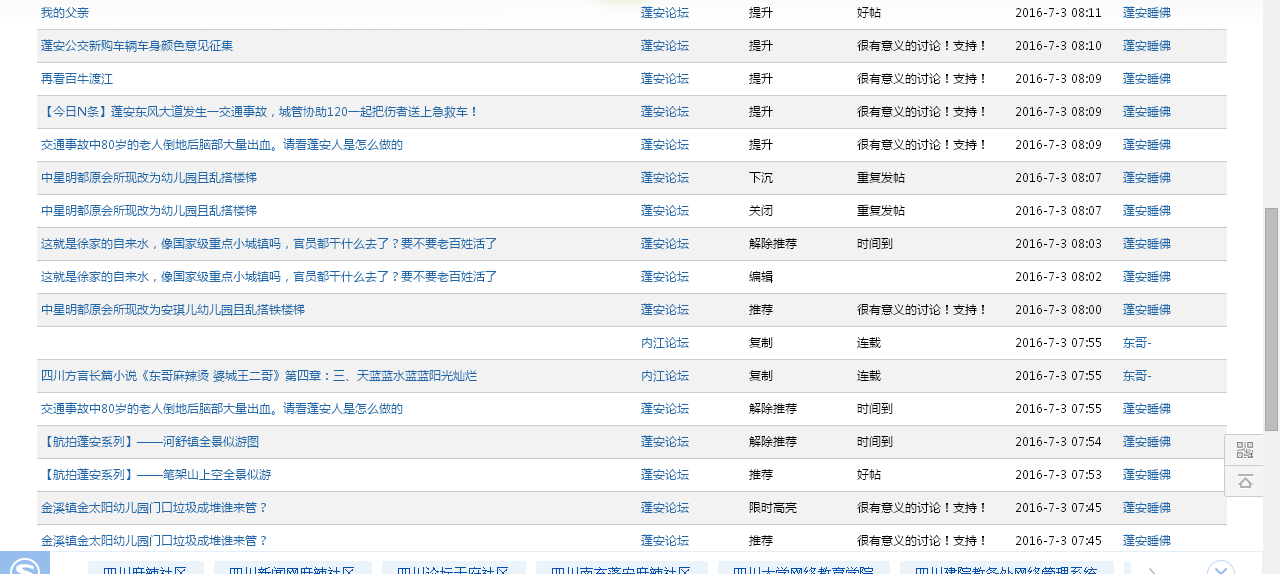Screen dimensions: 1280x574
Task: Open 【航拍蓬安系列】河舒镇全景似游图 post
Action: 150,442
